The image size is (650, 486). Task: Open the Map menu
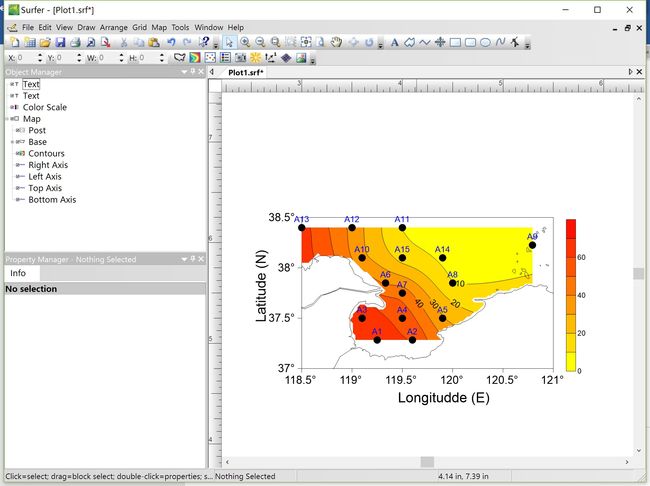point(159,27)
